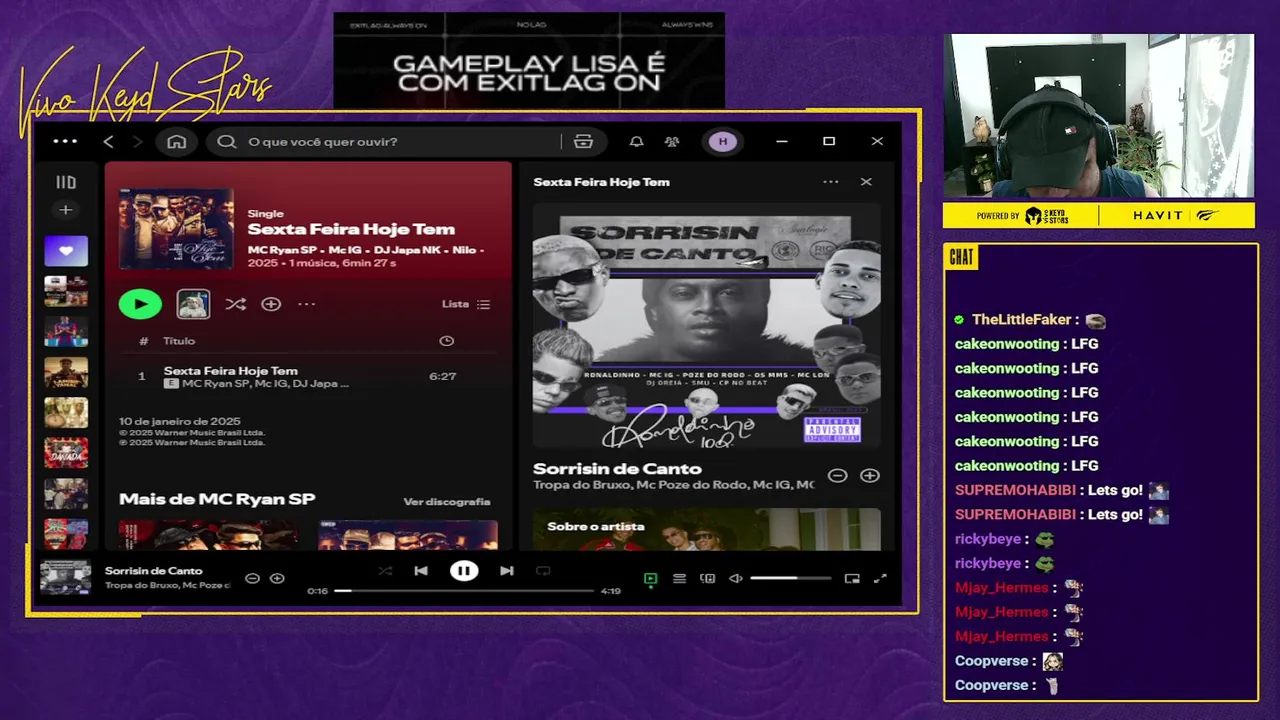Click plus icon in bottom player bar

[x=278, y=578]
